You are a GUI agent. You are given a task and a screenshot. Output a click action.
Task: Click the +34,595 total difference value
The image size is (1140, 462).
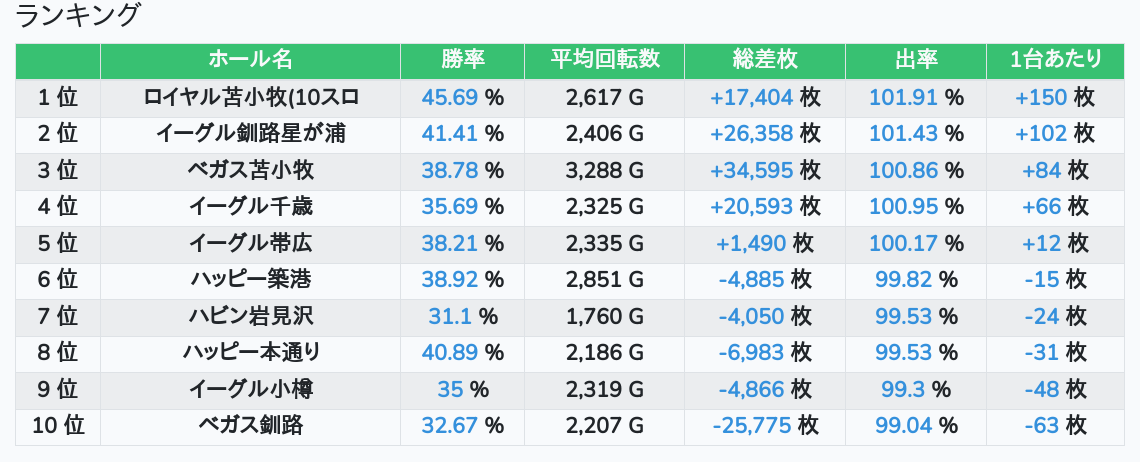pos(751,170)
